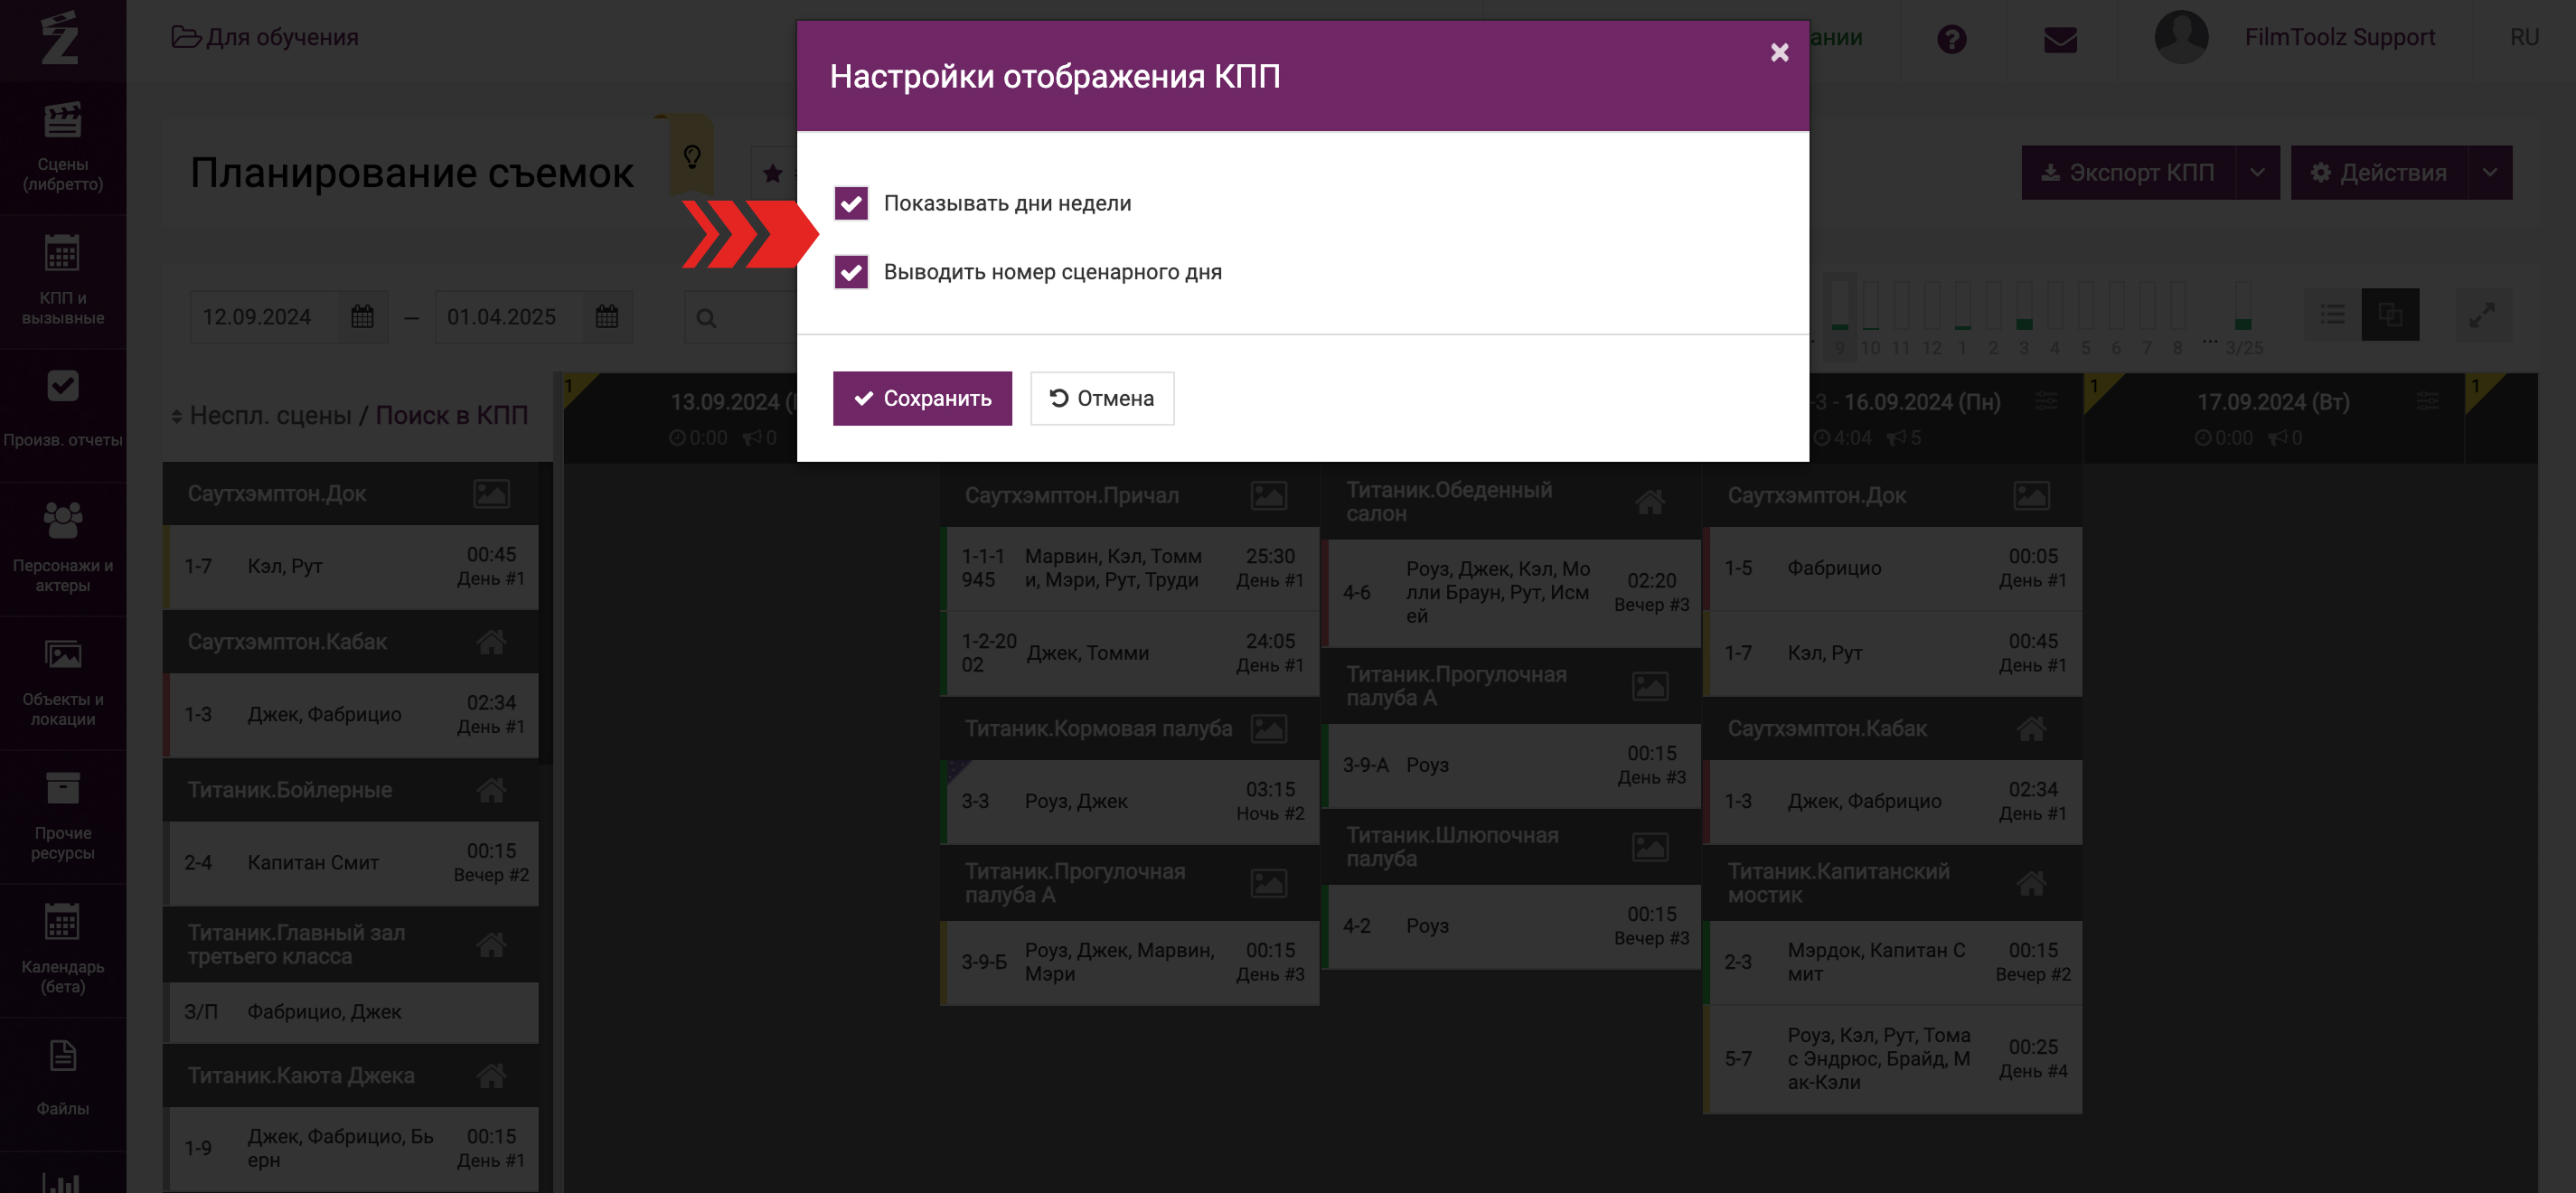Open the help question mark icon
This screenshot has height=1193, width=2576.
pos(1951,39)
